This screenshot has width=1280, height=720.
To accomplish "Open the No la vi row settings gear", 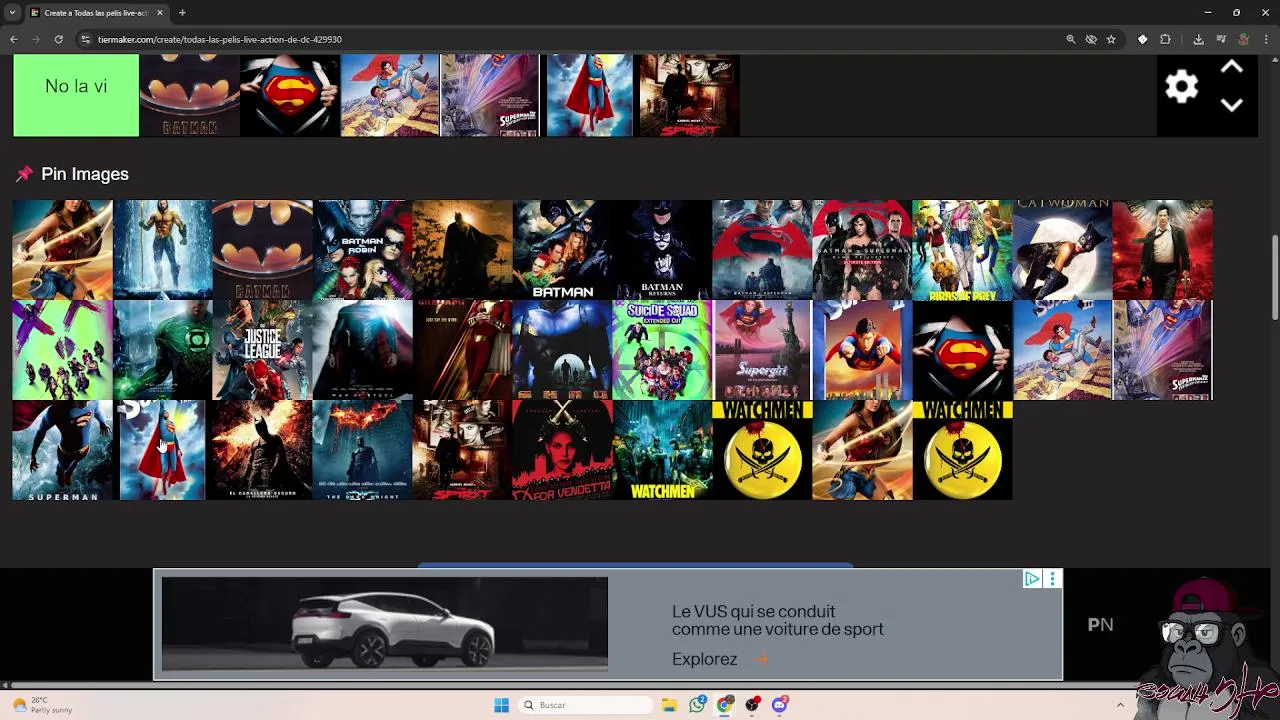I will (1181, 86).
